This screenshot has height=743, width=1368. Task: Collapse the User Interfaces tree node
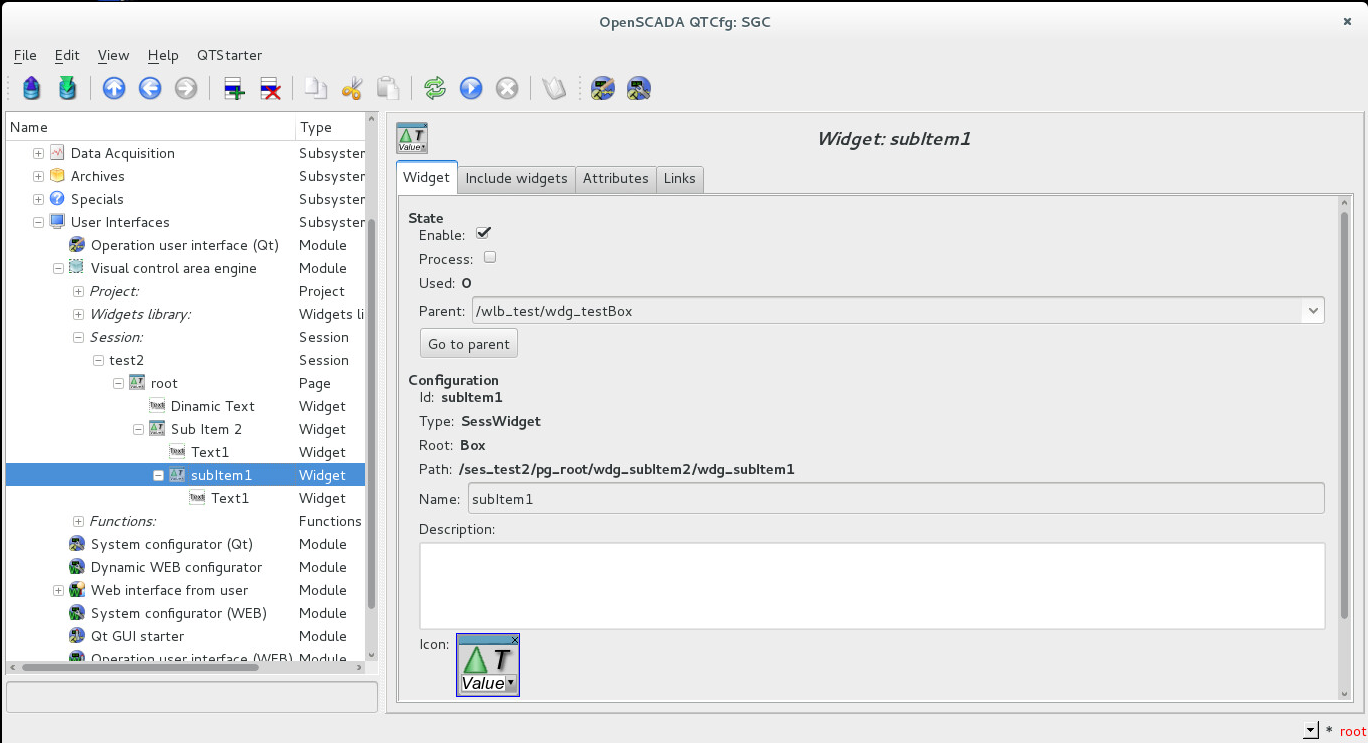pyautogui.click(x=38, y=222)
